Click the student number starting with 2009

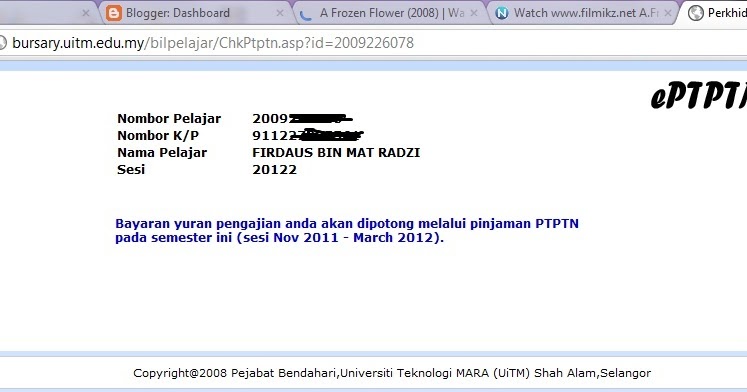pyautogui.click(x=303, y=119)
